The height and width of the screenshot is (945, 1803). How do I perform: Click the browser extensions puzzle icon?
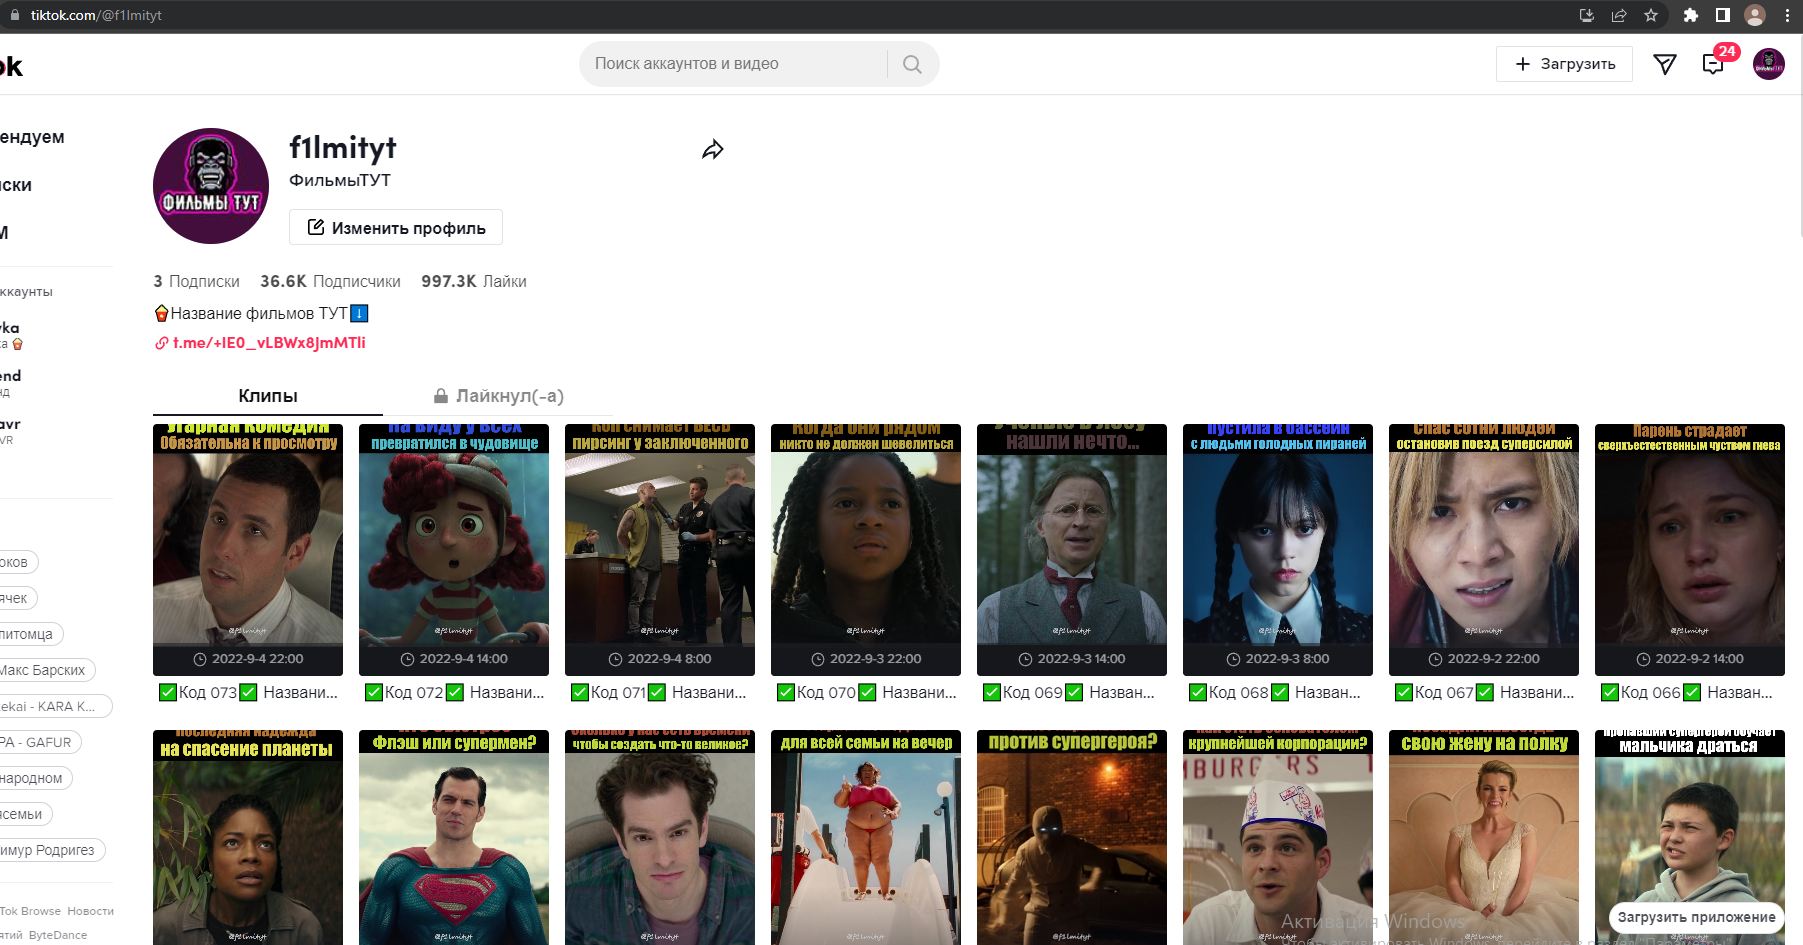point(1691,15)
